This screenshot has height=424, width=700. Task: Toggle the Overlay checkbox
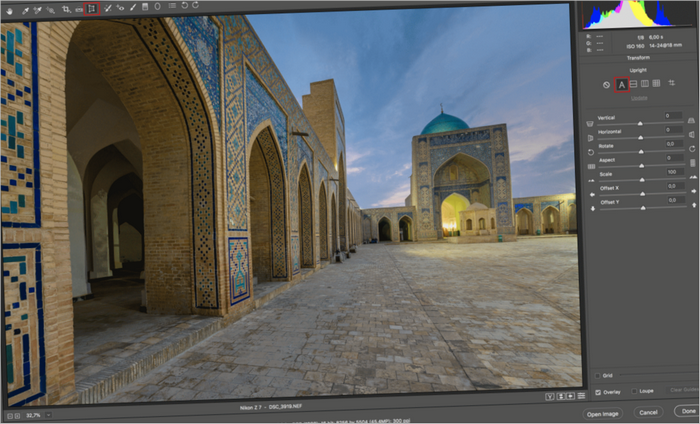pyautogui.click(x=598, y=392)
